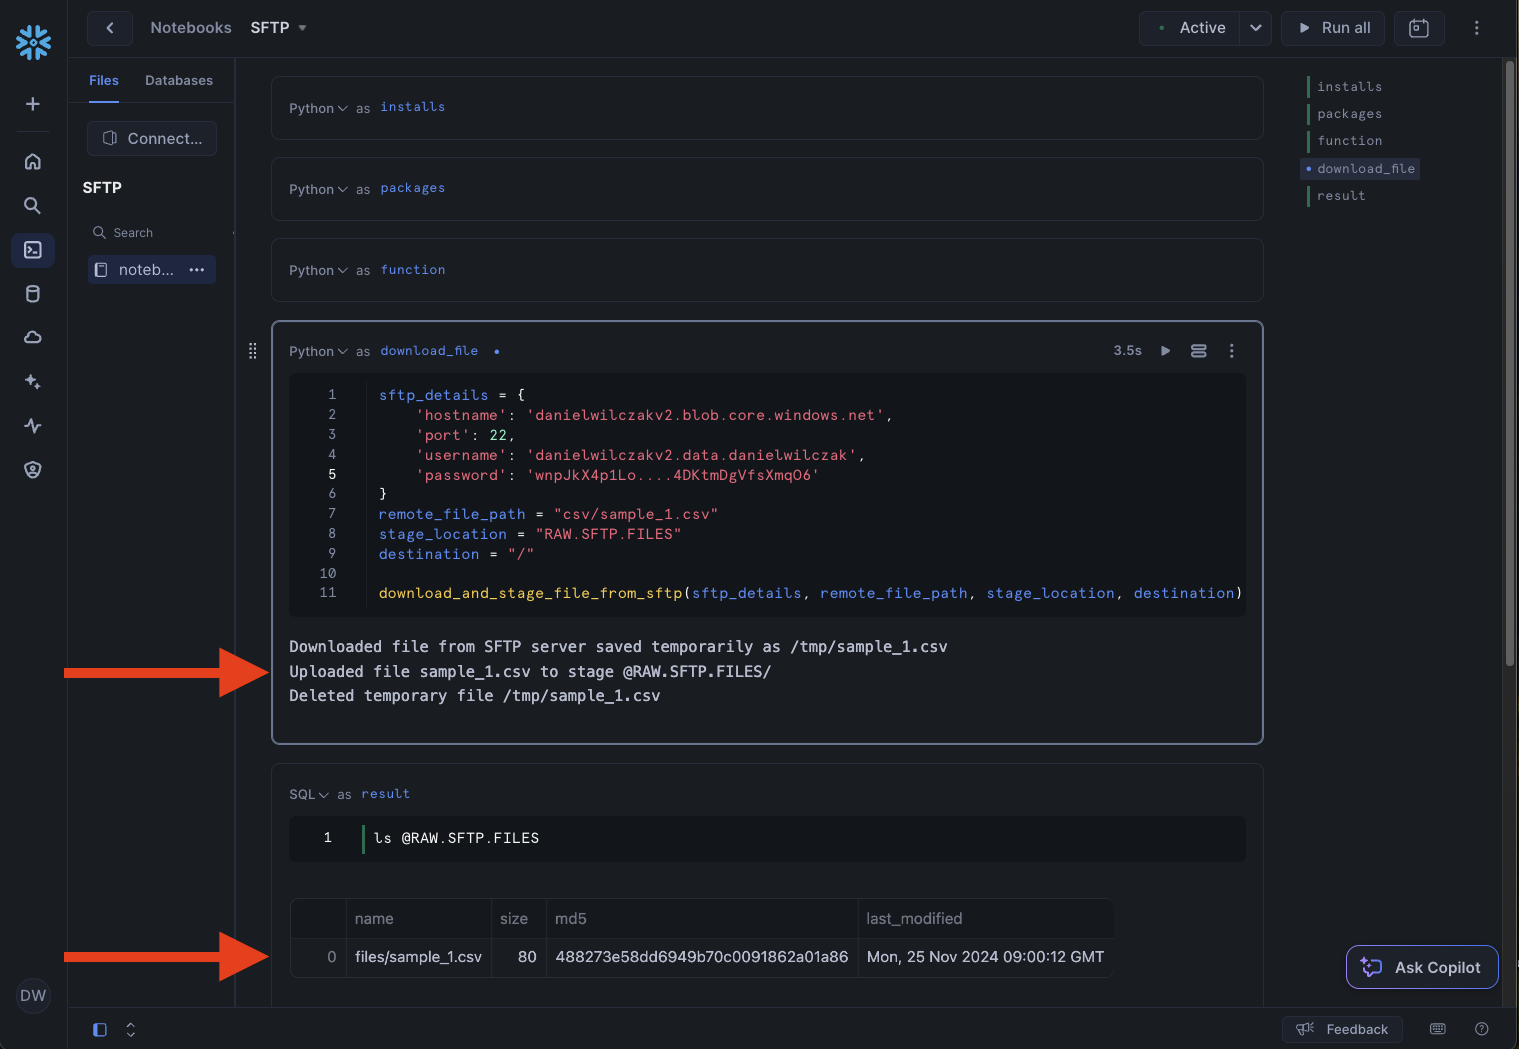Toggle the left sidebar panel
Image resolution: width=1519 pixels, height=1049 pixels.
pyautogui.click(x=100, y=1030)
